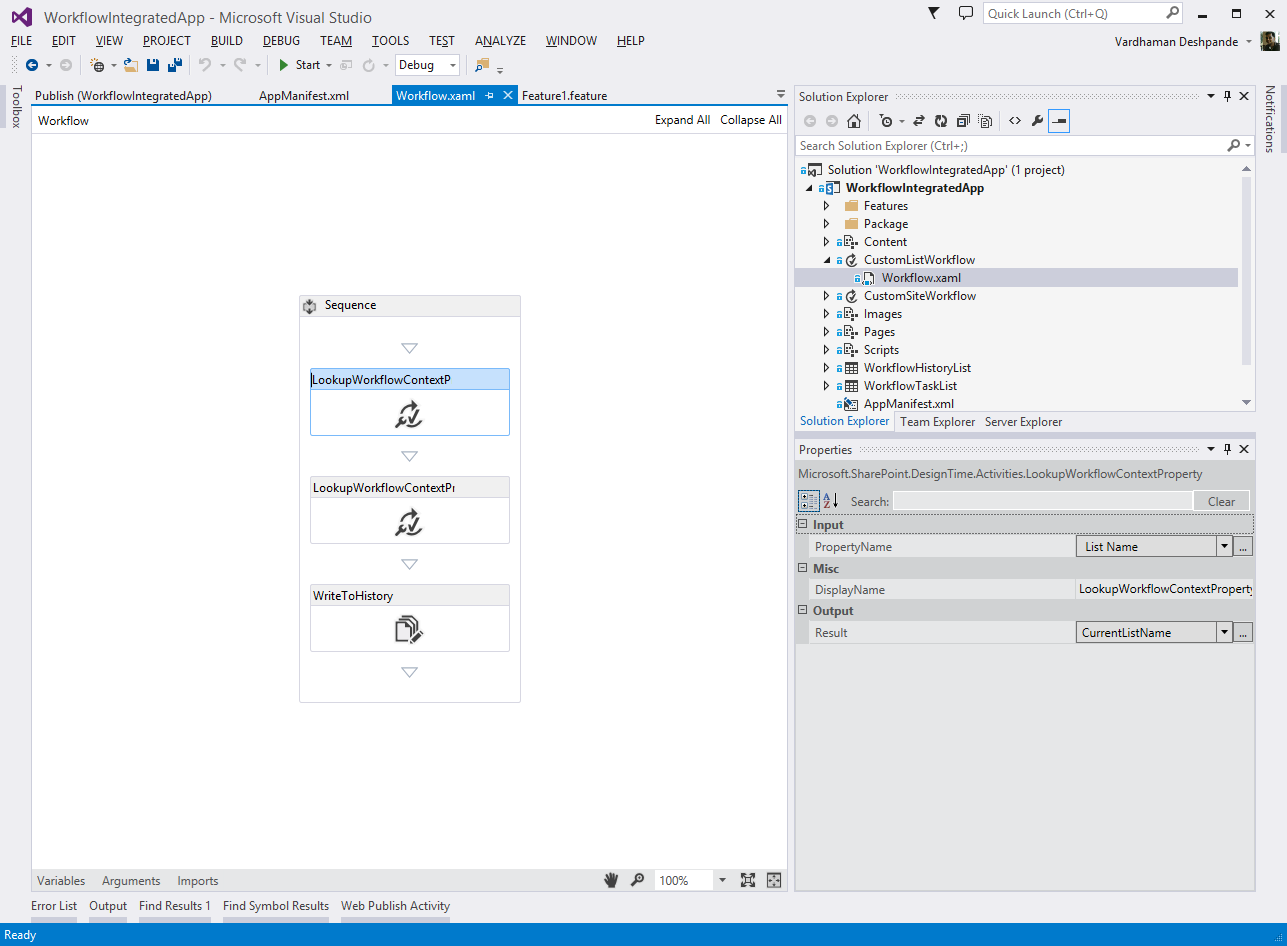This screenshot has width=1287, height=946.
Task: Click the Open File toolbar icon
Action: click(130, 65)
